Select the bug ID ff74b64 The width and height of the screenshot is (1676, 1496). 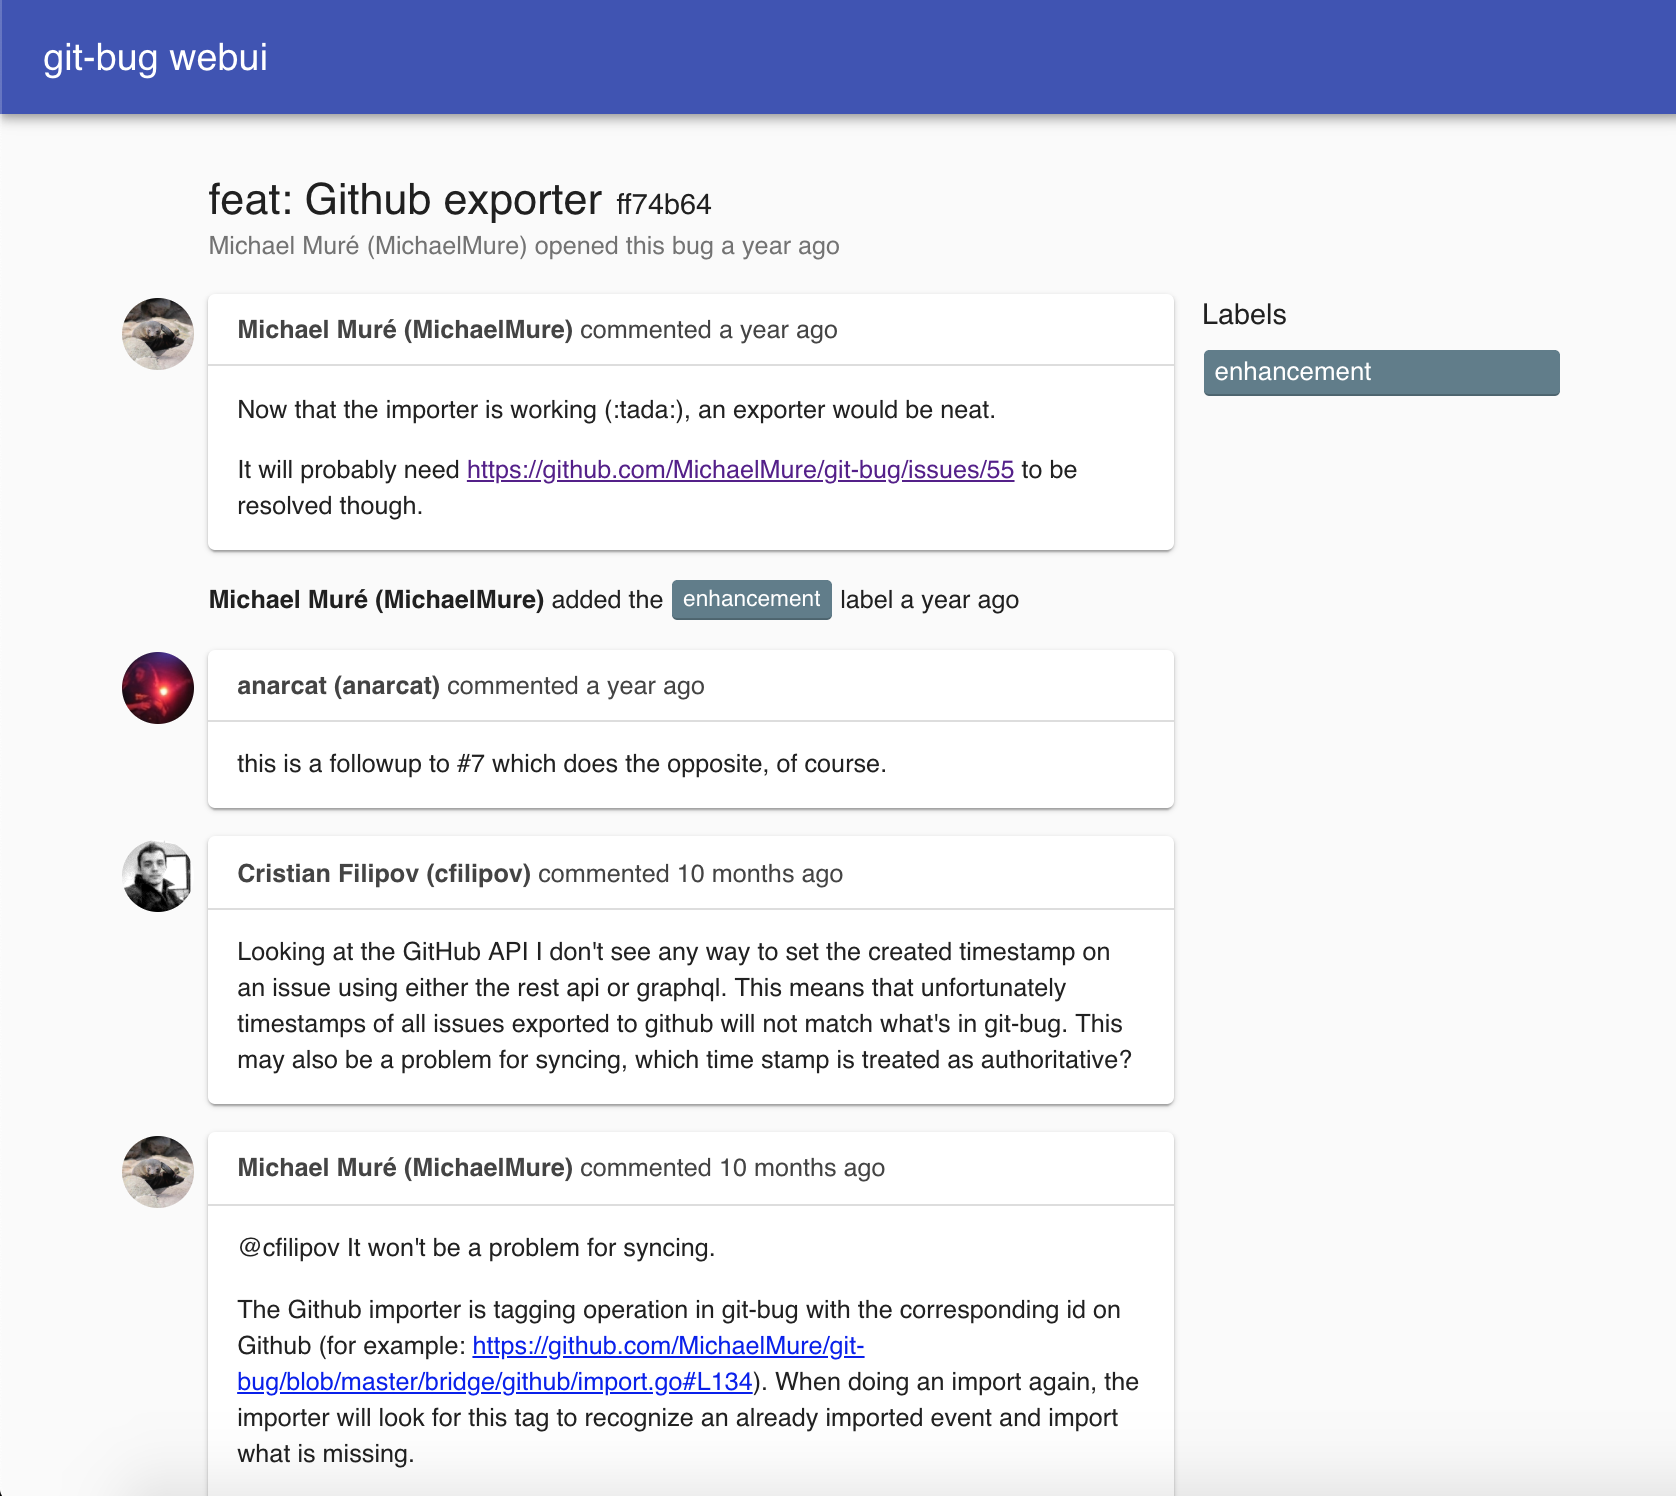click(663, 205)
